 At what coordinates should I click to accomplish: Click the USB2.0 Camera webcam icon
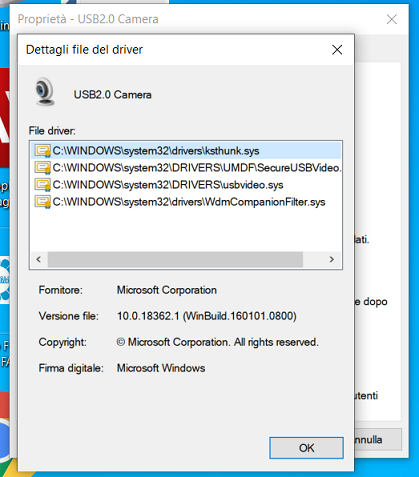tap(45, 92)
